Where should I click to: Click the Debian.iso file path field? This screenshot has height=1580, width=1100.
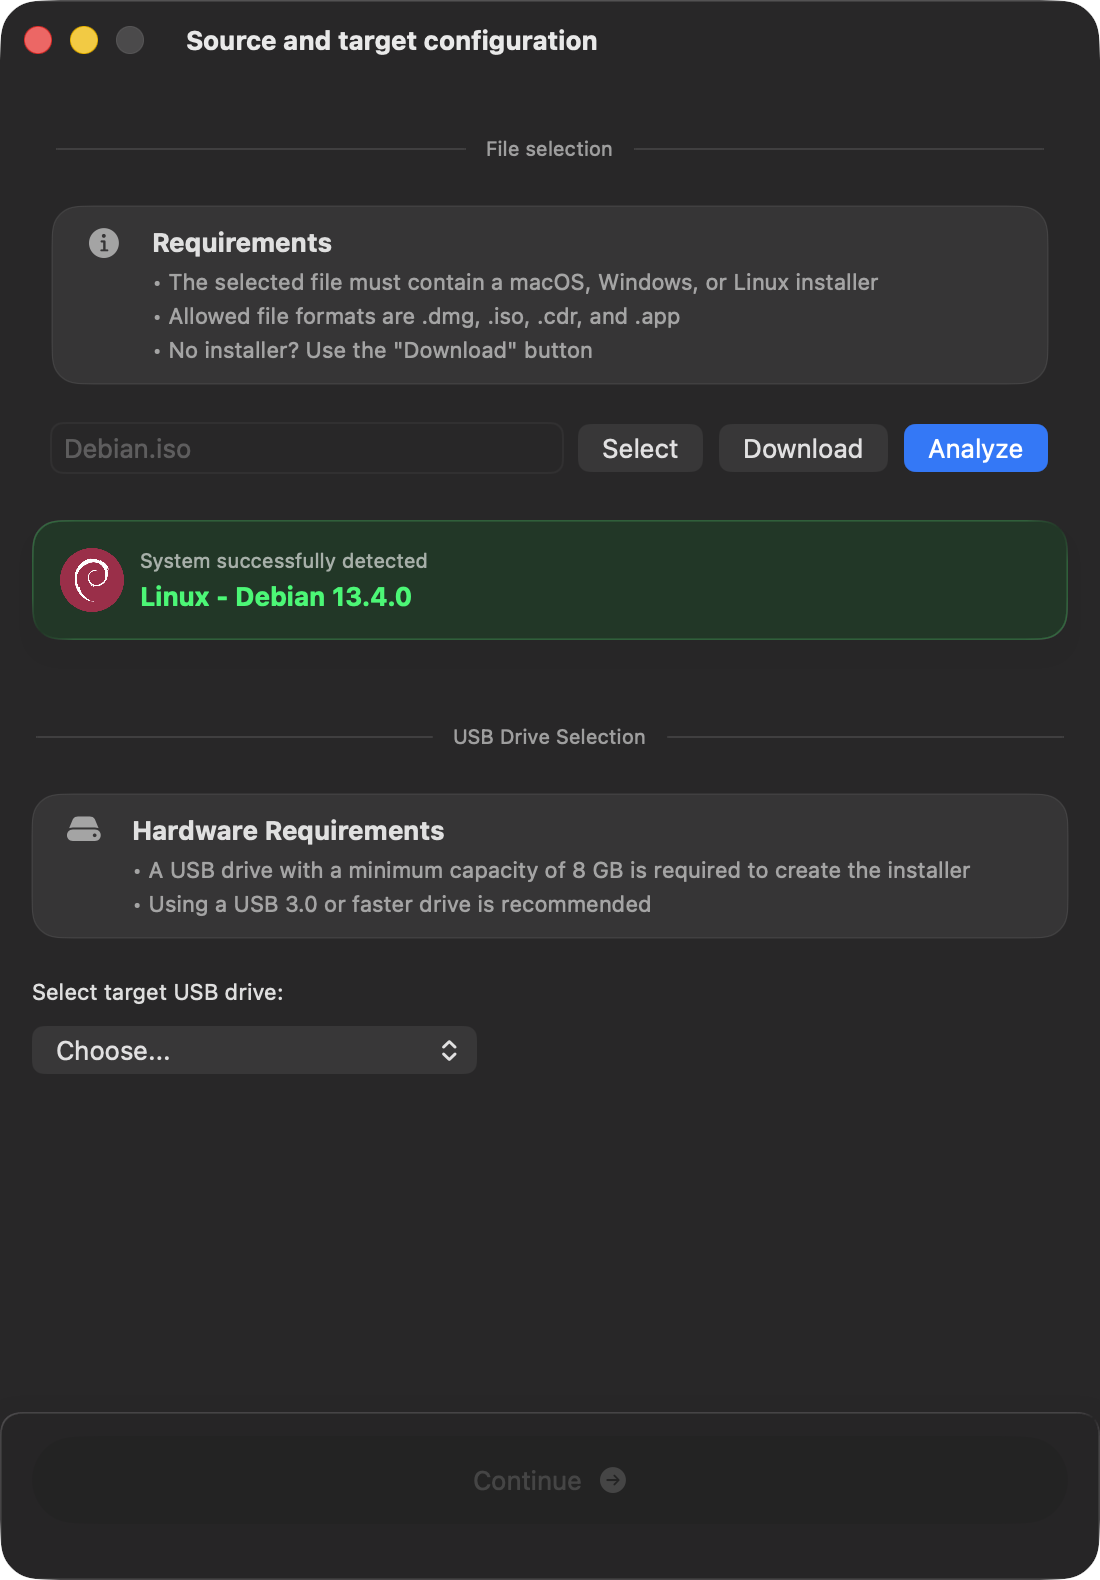click(x=307, y=448)
